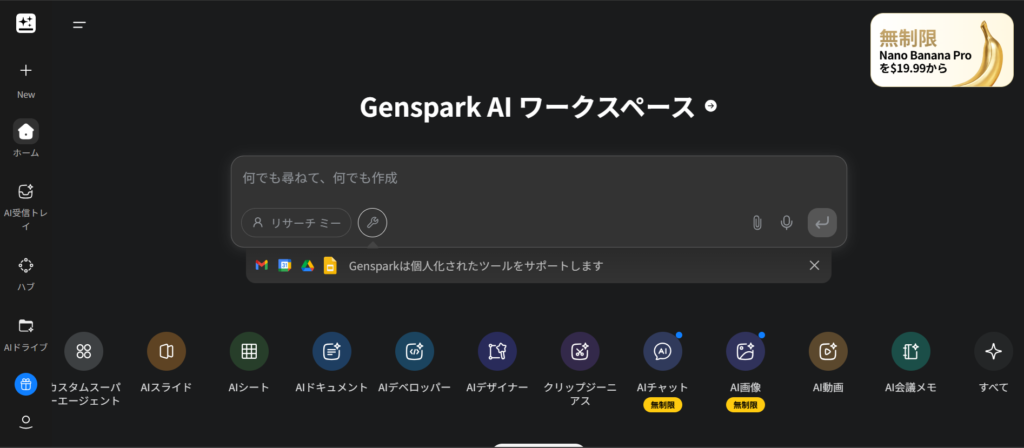Open the AIデザイナー agent

pyautogui.click(x=497, y=351)
